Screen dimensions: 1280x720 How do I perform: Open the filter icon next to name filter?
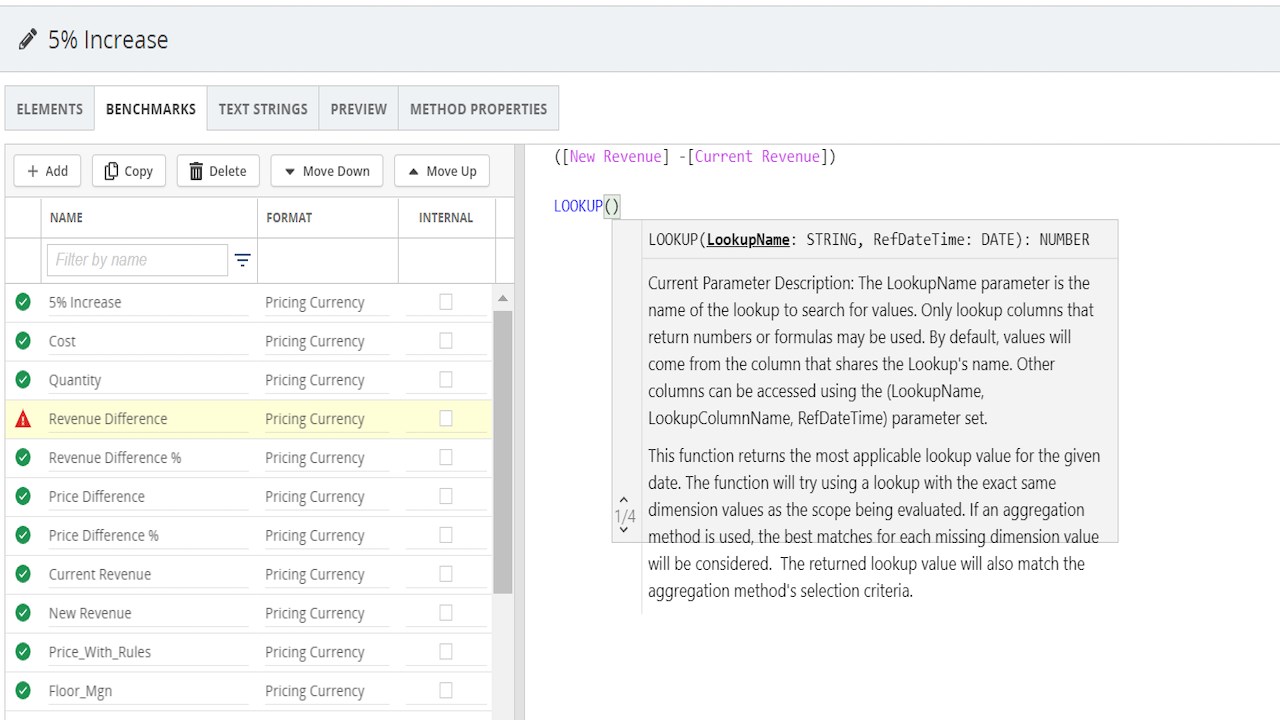(242, 260)
